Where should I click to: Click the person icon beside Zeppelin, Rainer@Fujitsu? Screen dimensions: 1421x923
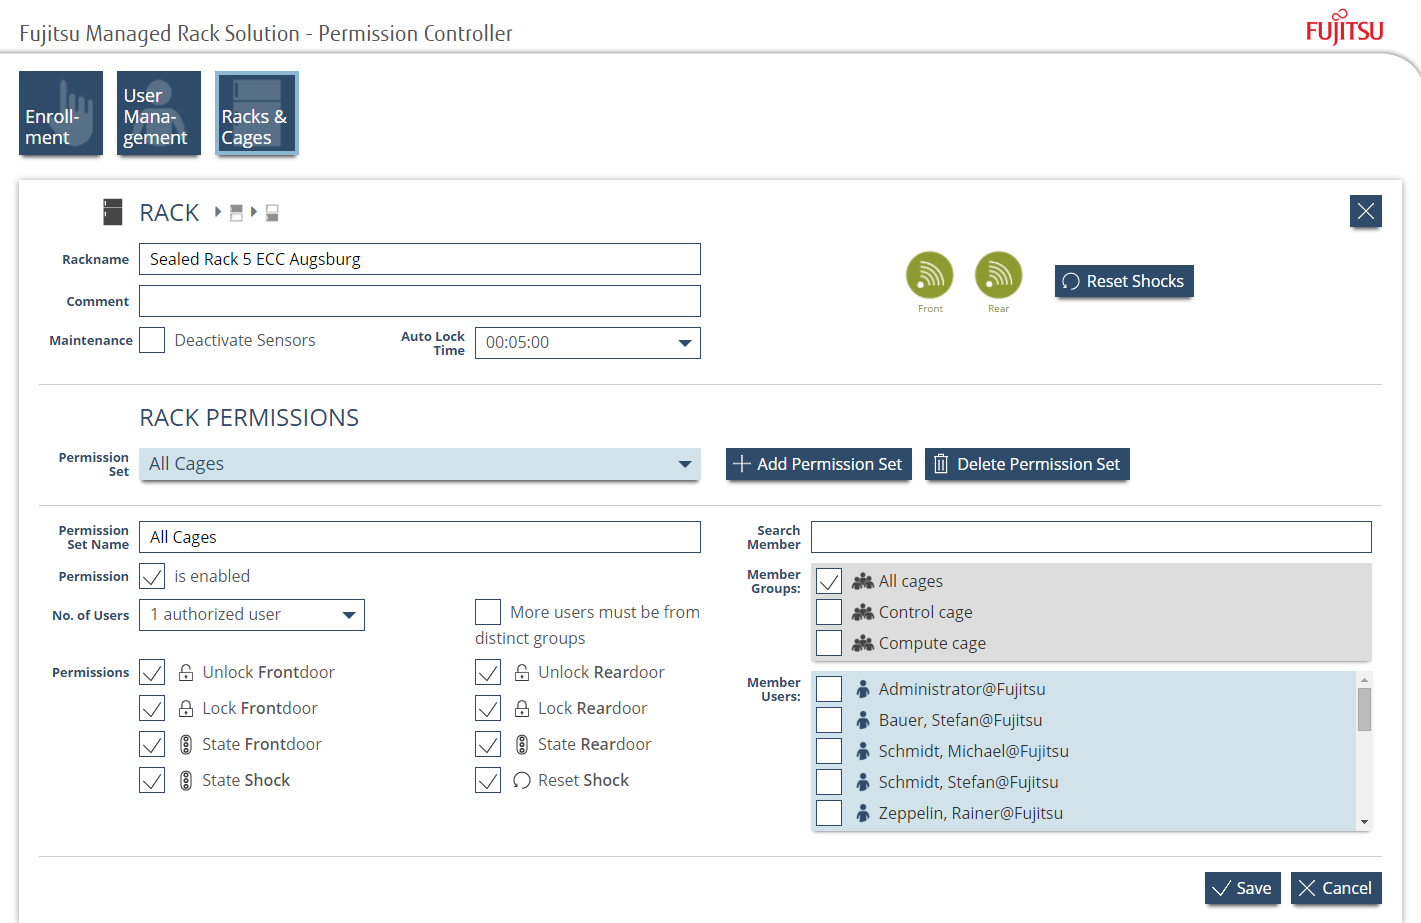(863, 813)
